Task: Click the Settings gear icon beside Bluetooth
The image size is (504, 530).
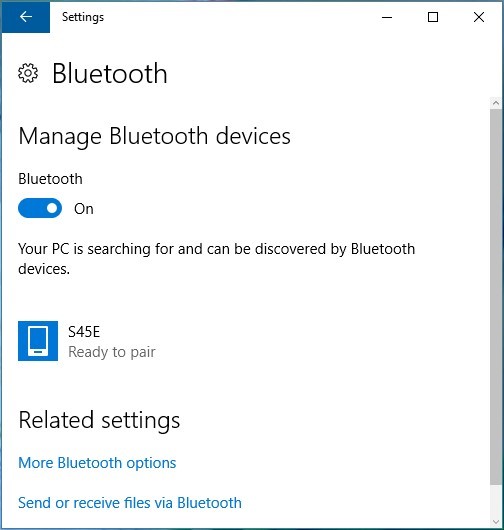Action: pos(28,73)
